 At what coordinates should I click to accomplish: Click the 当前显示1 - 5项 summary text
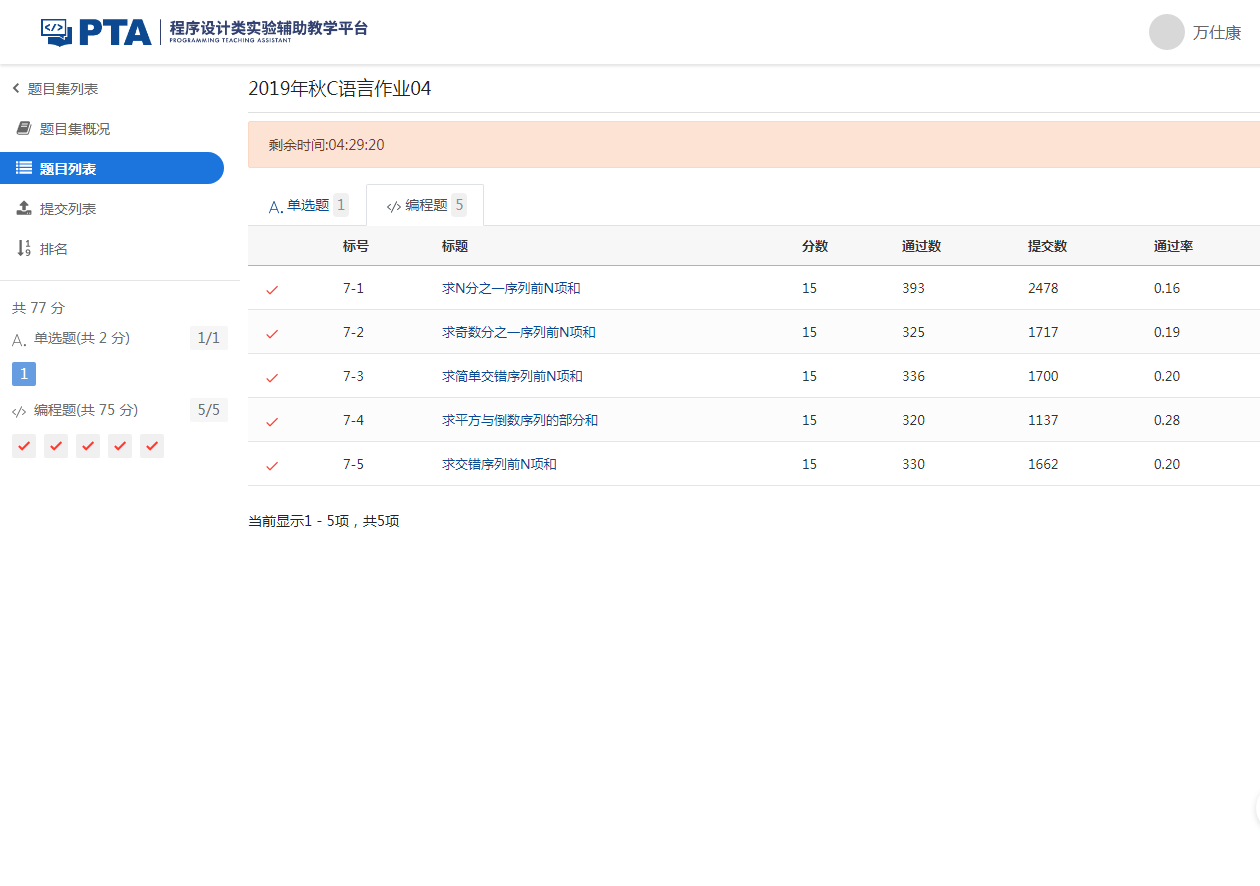pyautogui.click(x=324, y=521)
